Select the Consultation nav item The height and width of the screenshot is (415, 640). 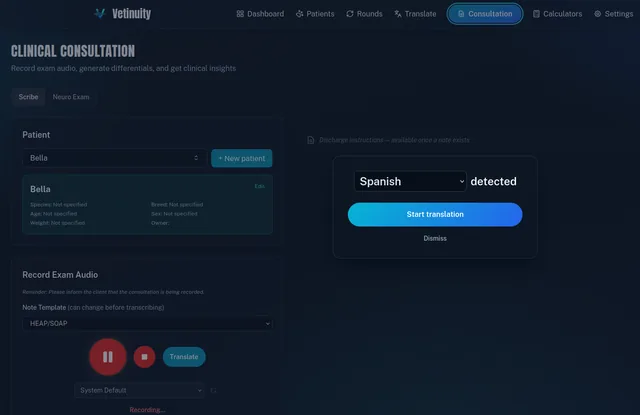point(485,14)
